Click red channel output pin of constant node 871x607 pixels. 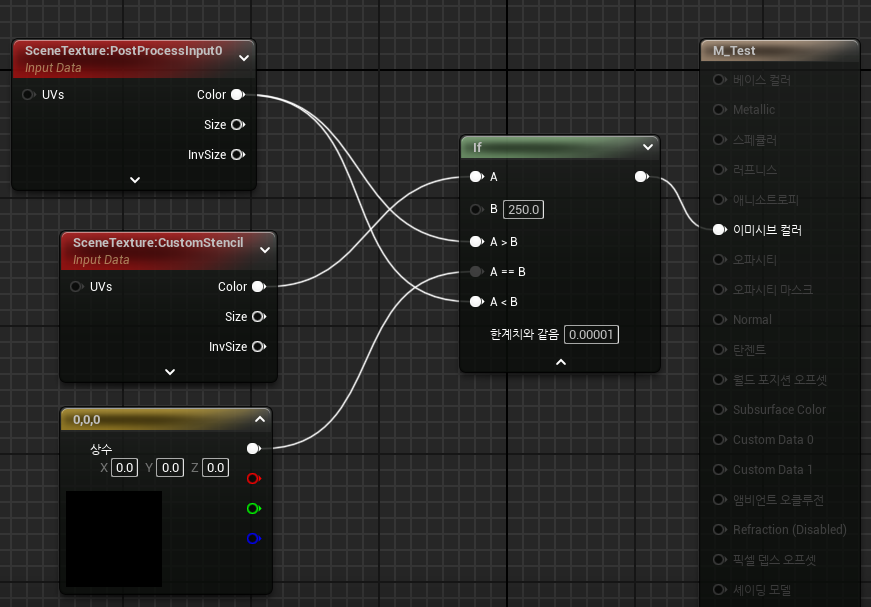[254, 478]
